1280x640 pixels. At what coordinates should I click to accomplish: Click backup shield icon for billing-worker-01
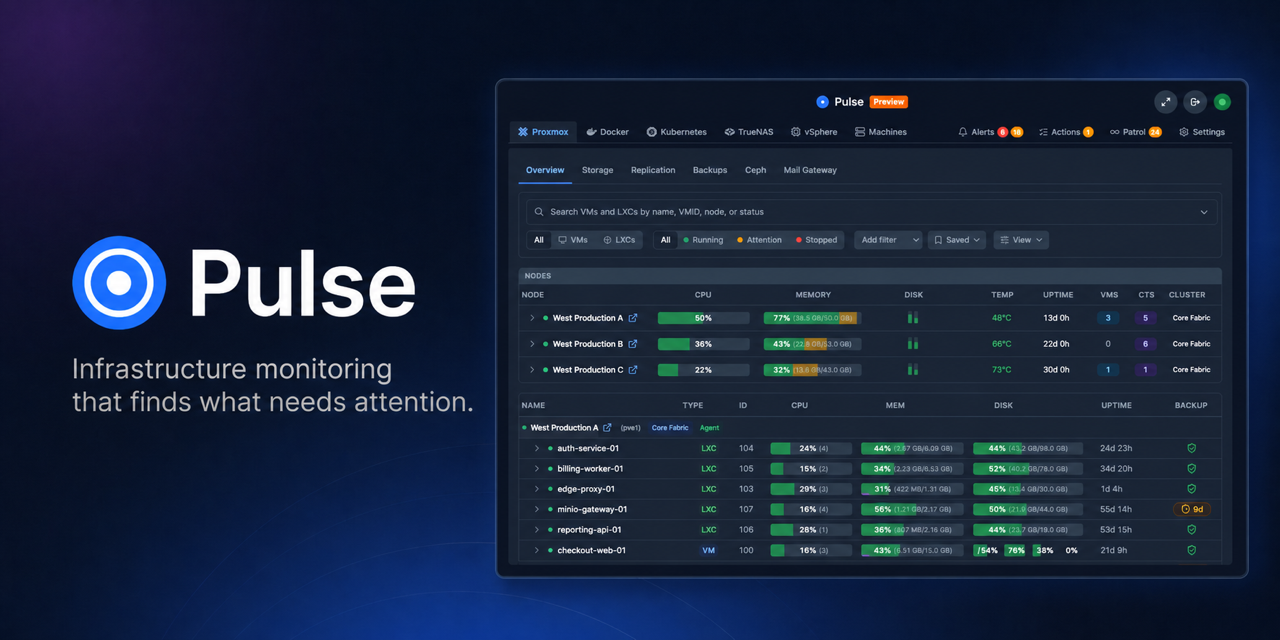point(1191,469)
